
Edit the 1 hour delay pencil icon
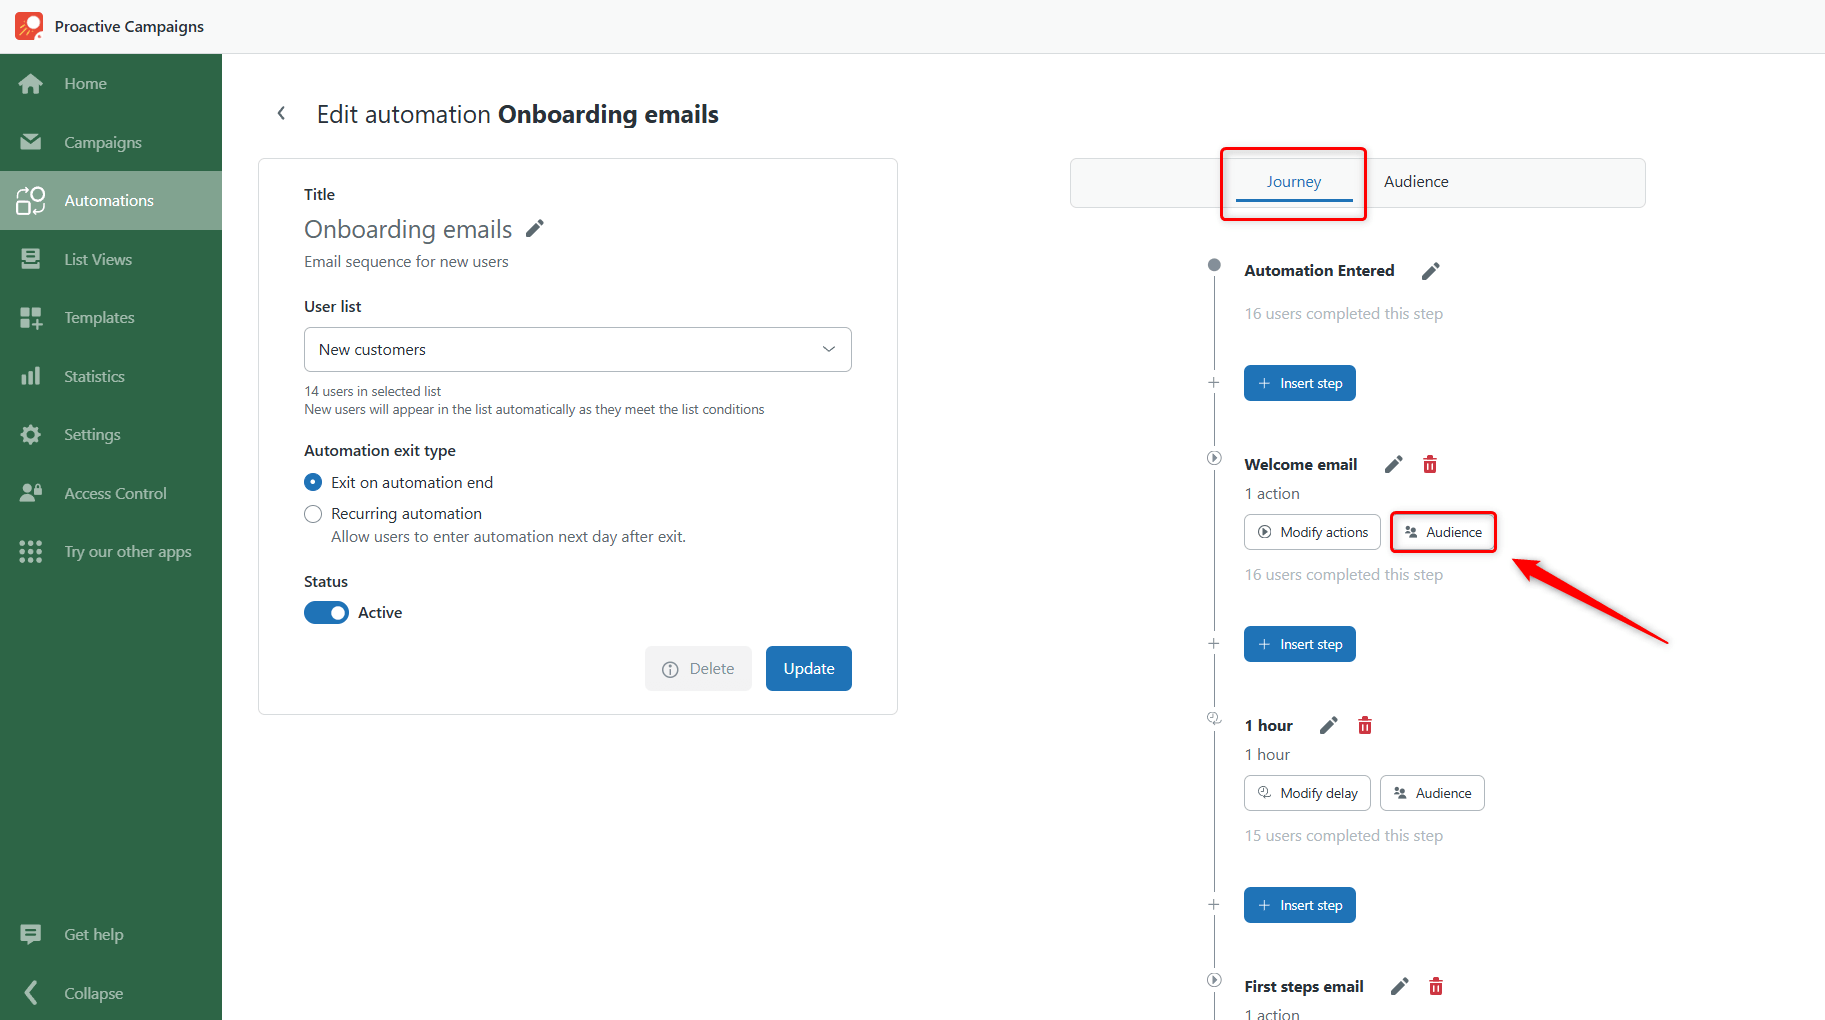pyautogui.click(x=1329, y=725)
